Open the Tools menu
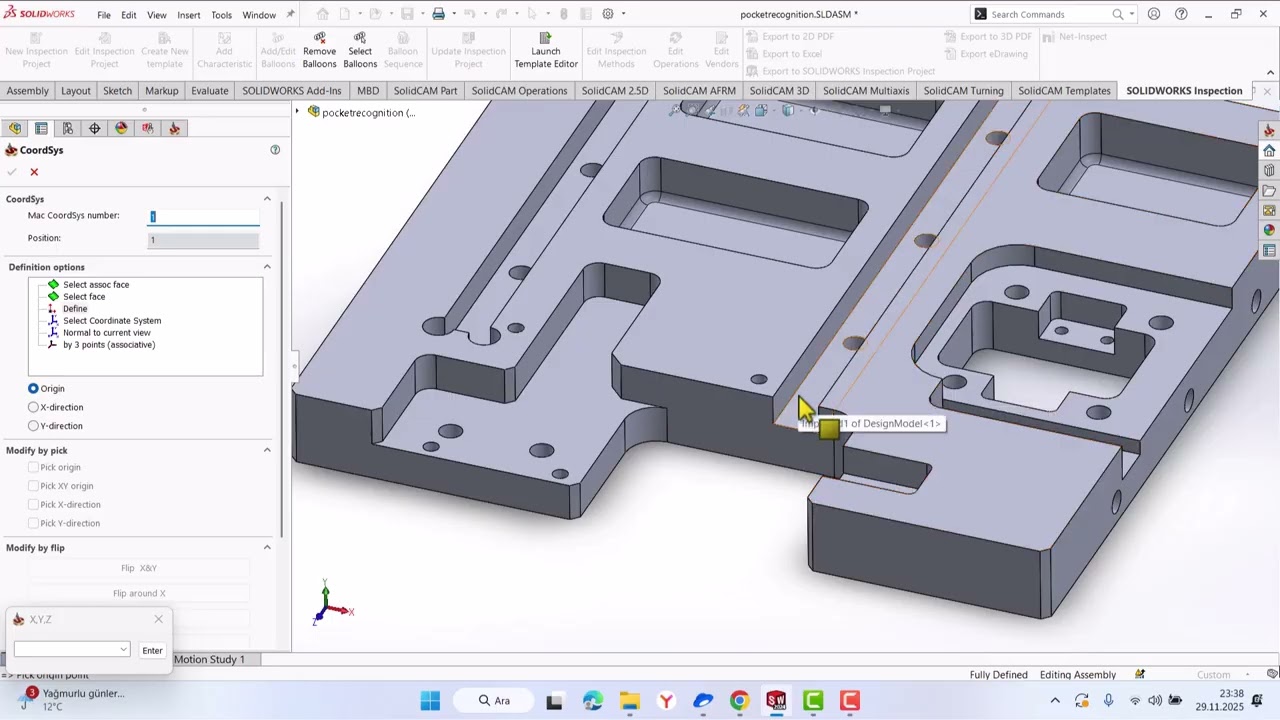 (x=222, y=15)
